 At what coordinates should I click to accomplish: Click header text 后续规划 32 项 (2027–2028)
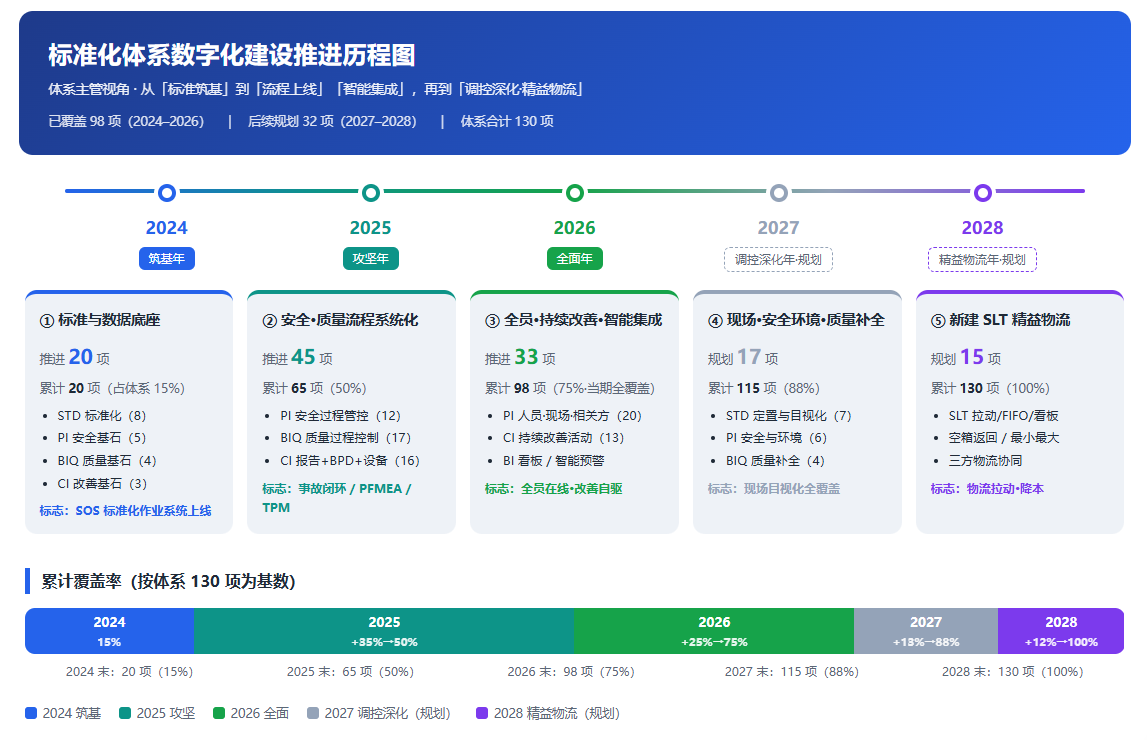(x=332, y=121)
